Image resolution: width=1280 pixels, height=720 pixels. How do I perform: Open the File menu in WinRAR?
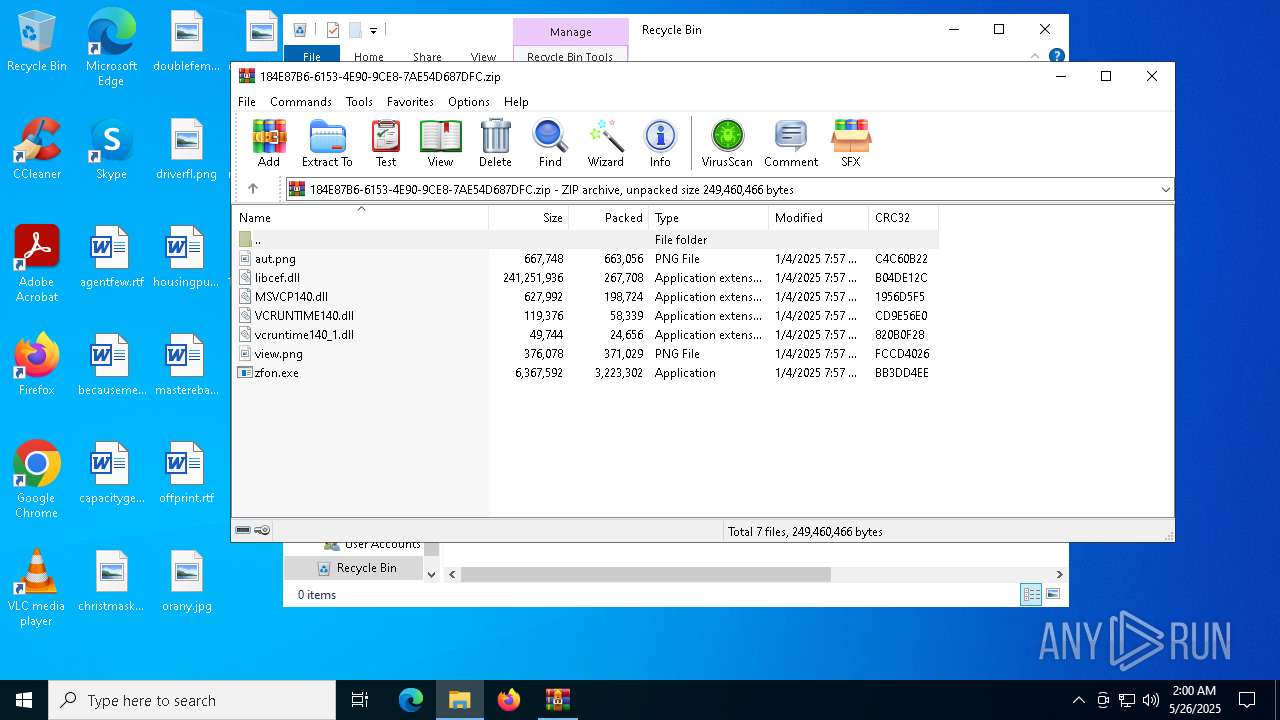[247, 102]
